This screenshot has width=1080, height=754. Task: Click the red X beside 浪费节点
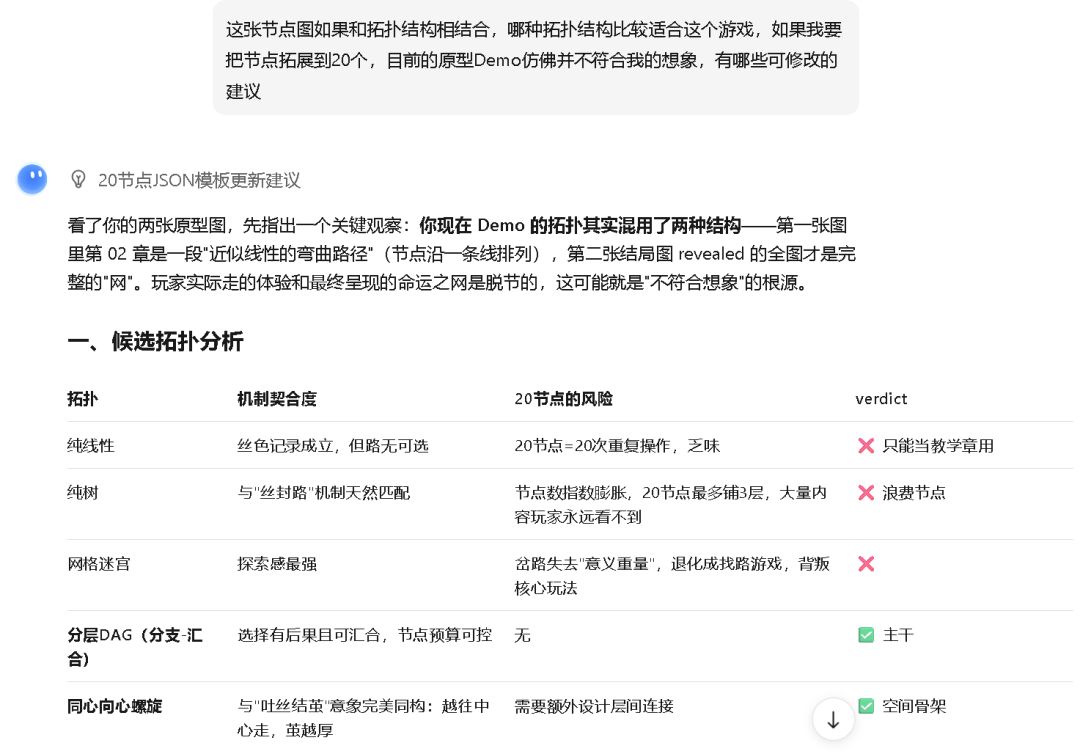[x=866, y=492]
